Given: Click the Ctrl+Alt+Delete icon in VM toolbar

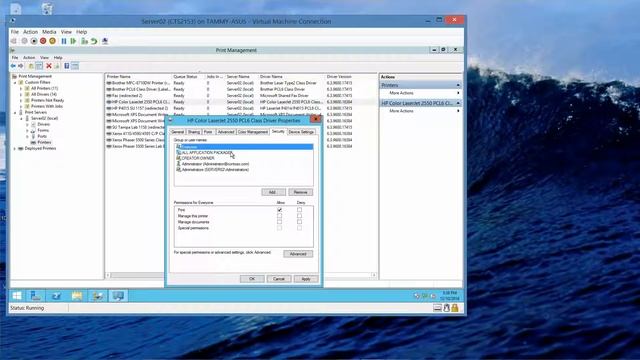Looking at the screenshot, I should [x=14, y=41].
